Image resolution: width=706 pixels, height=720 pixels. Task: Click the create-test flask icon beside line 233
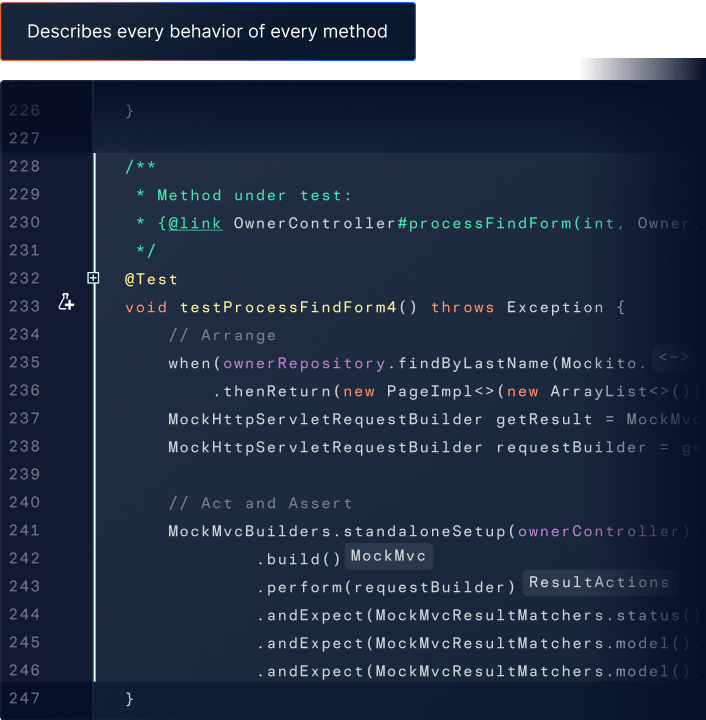coord(66,302)
